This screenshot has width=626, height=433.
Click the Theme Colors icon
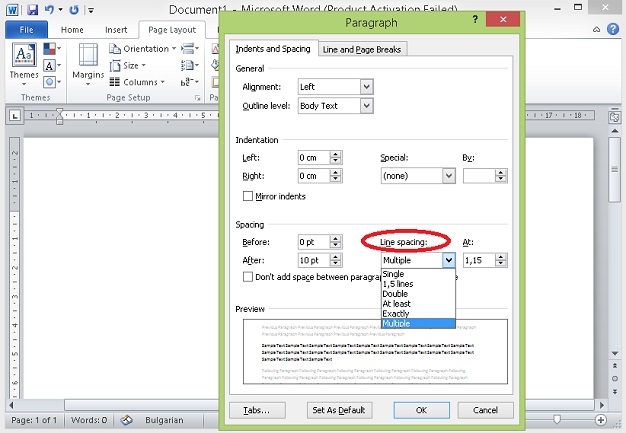point(51,49)
